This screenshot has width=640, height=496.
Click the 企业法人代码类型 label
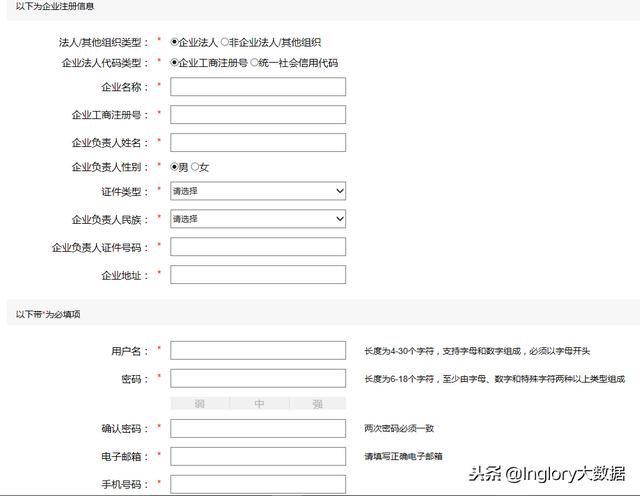[105, 63]
